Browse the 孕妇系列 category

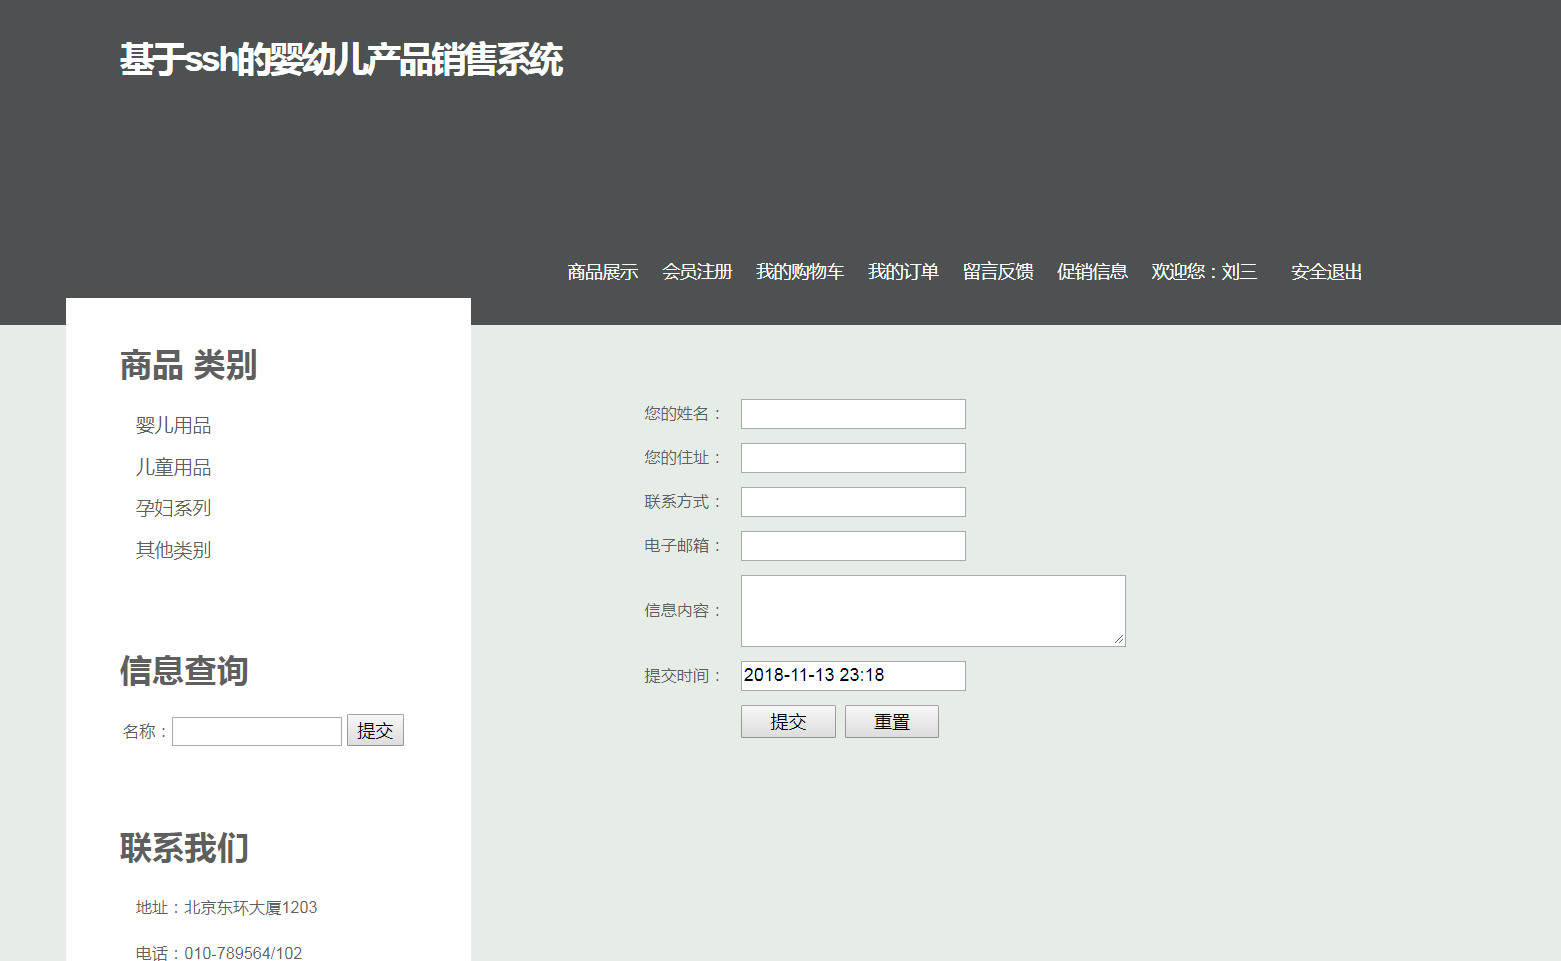173,508
